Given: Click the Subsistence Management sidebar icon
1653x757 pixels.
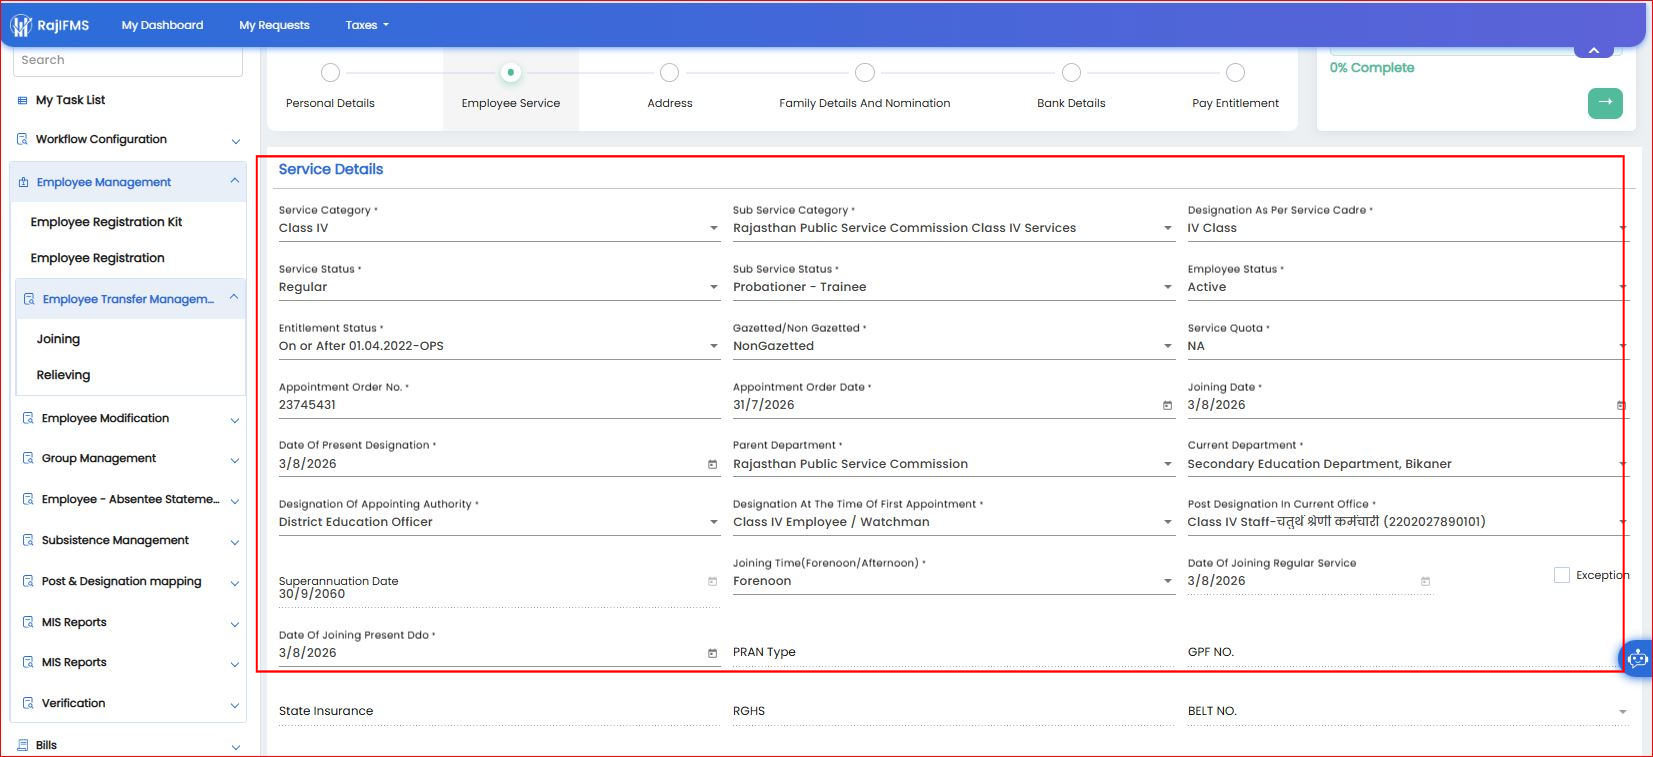Looking at the screenshot, I should (28, 540).
